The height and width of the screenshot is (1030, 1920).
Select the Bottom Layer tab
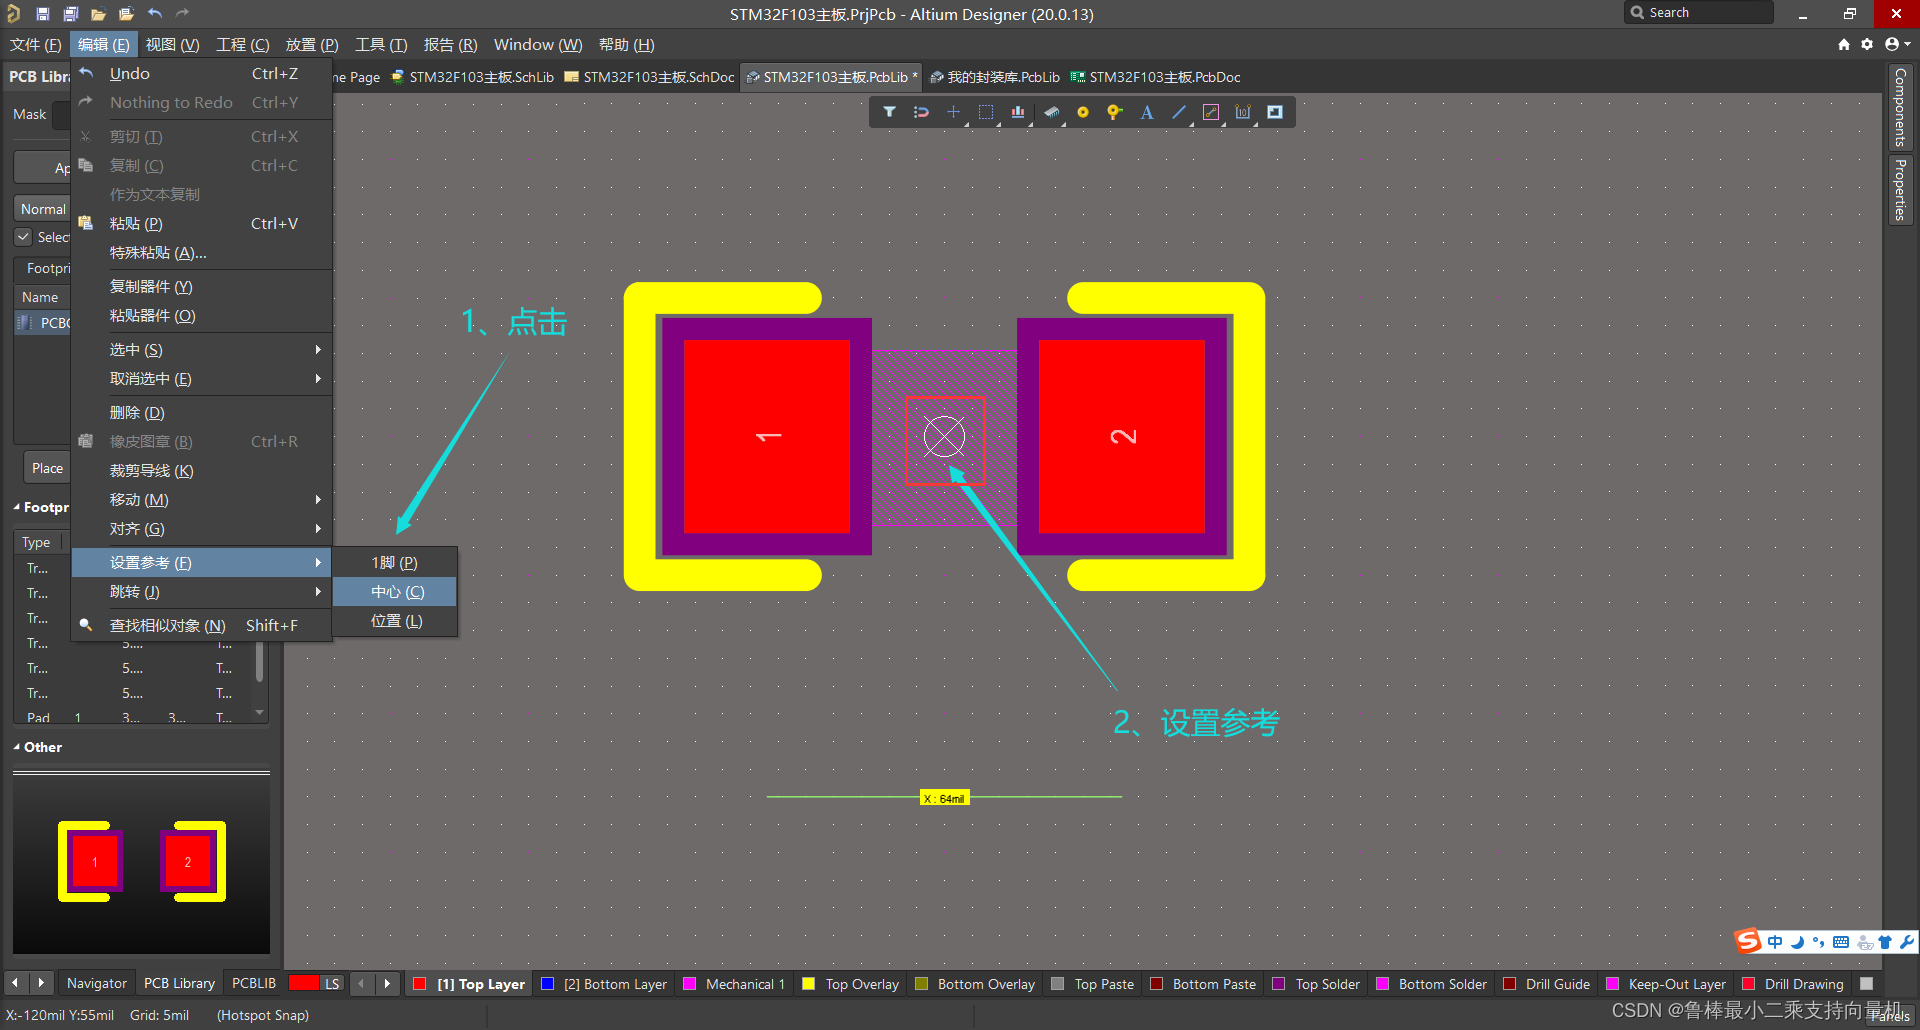[604, 984]
